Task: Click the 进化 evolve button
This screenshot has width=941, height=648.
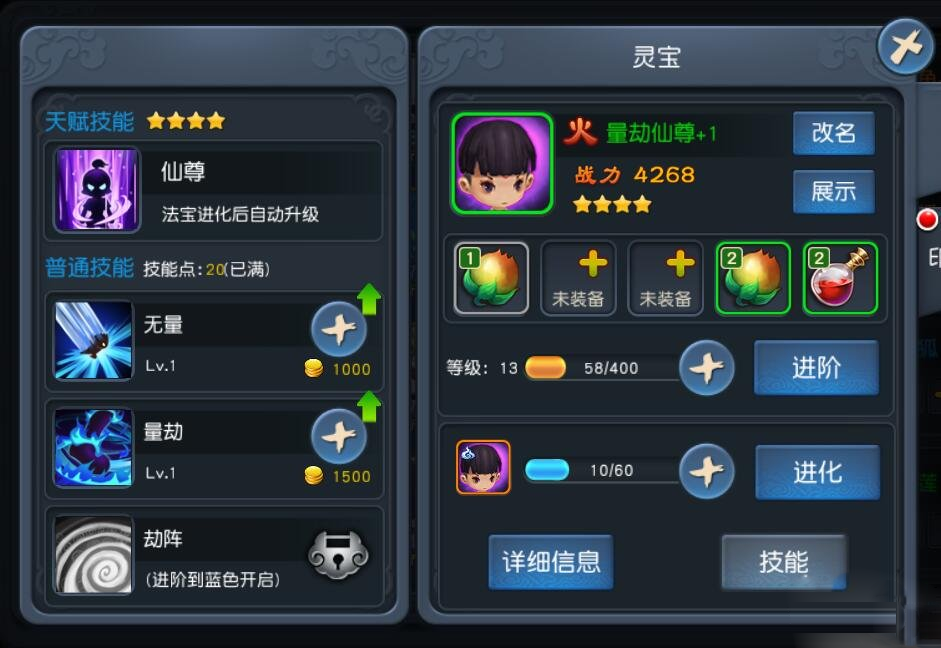Action: tap(817, 472)
